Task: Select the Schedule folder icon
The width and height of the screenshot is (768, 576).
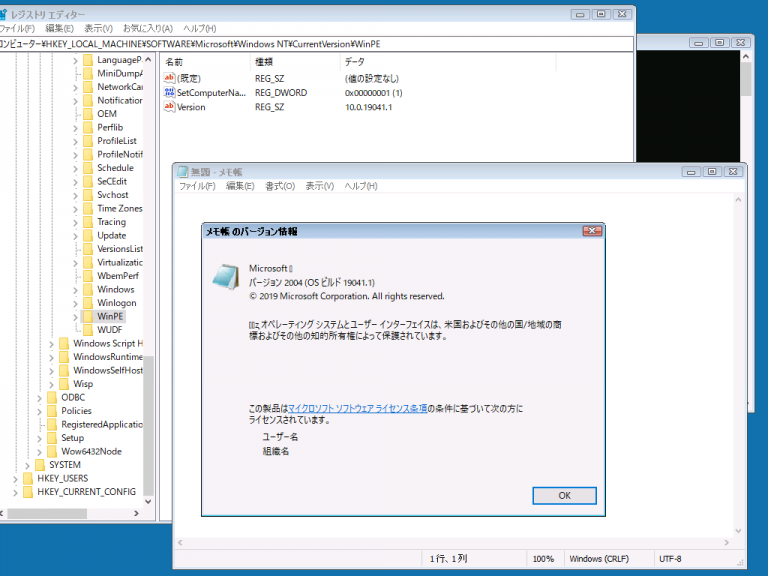Action: point(88,168)
